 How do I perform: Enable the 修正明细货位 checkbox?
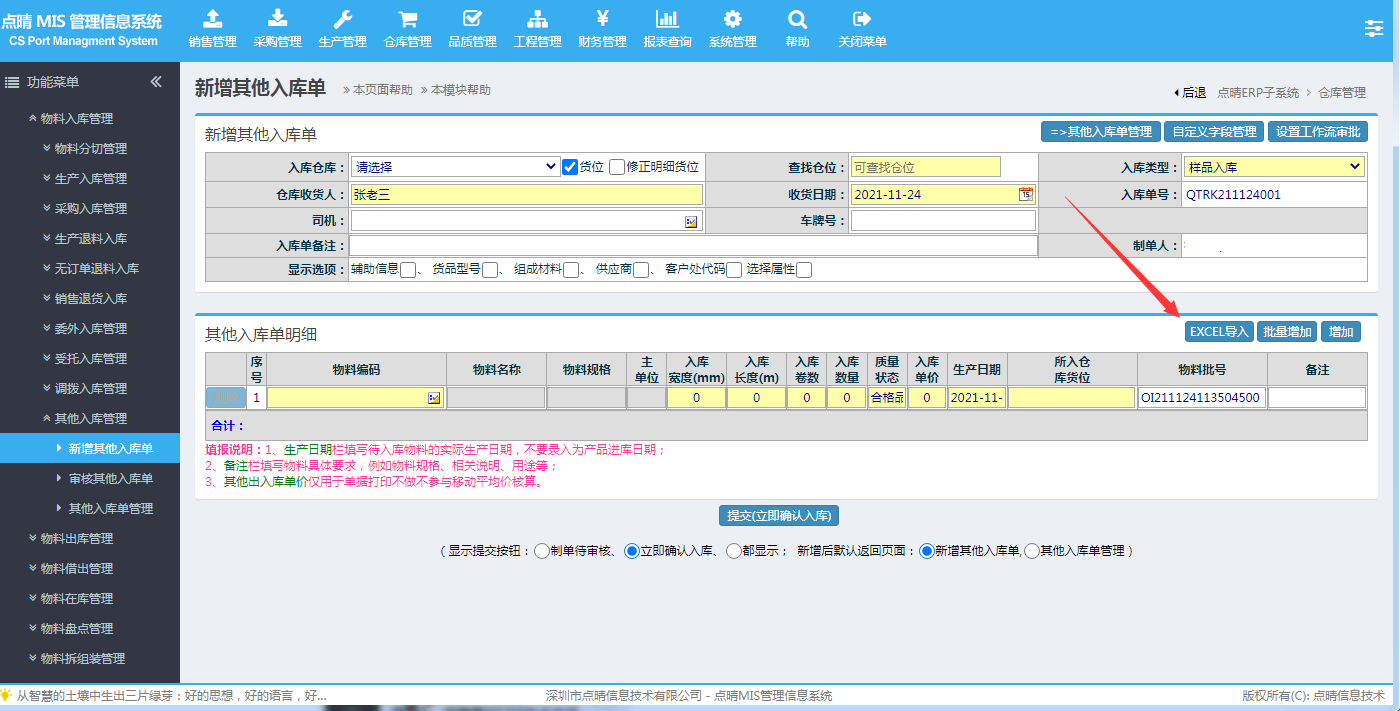point(617,167)
